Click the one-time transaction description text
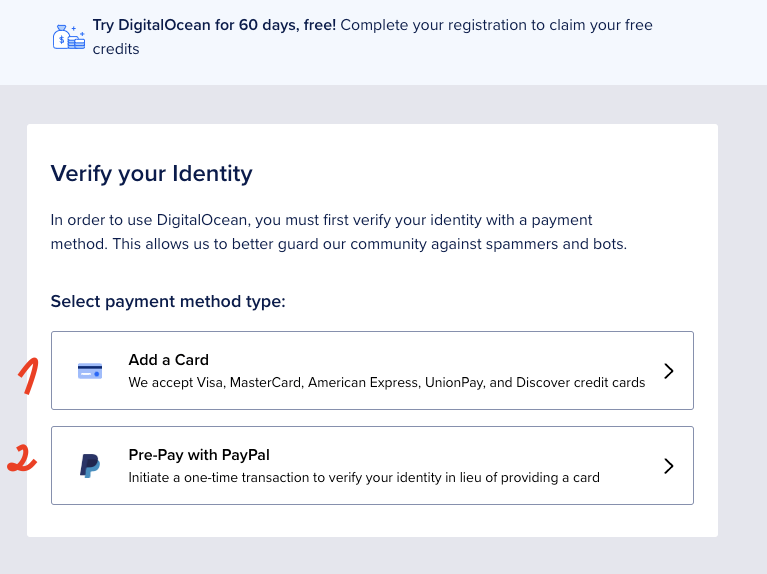This screenshot has width=767, height=574. (364, 478)
